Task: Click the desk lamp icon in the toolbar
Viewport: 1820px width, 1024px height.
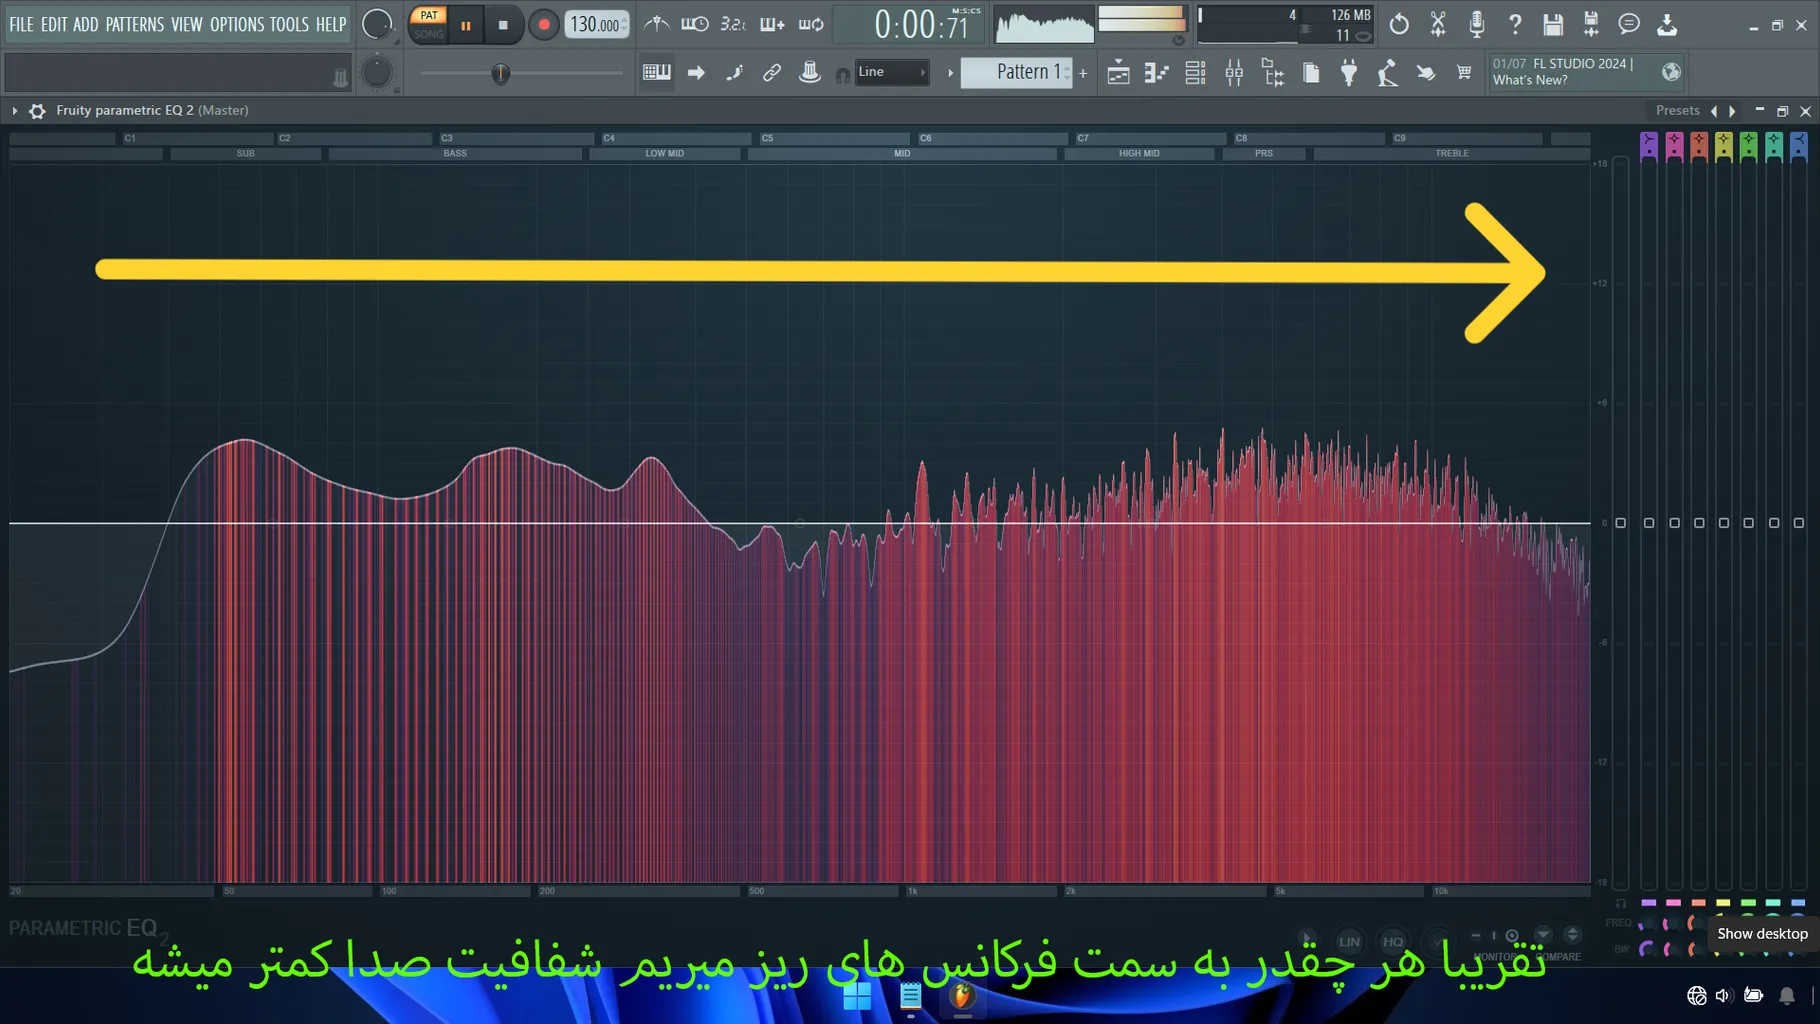Action: [1387, 72]
